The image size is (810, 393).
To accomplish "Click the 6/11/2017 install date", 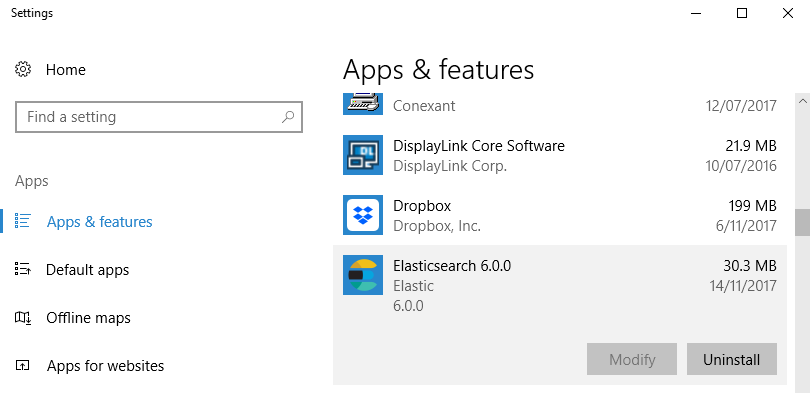I will click(746, 226).
